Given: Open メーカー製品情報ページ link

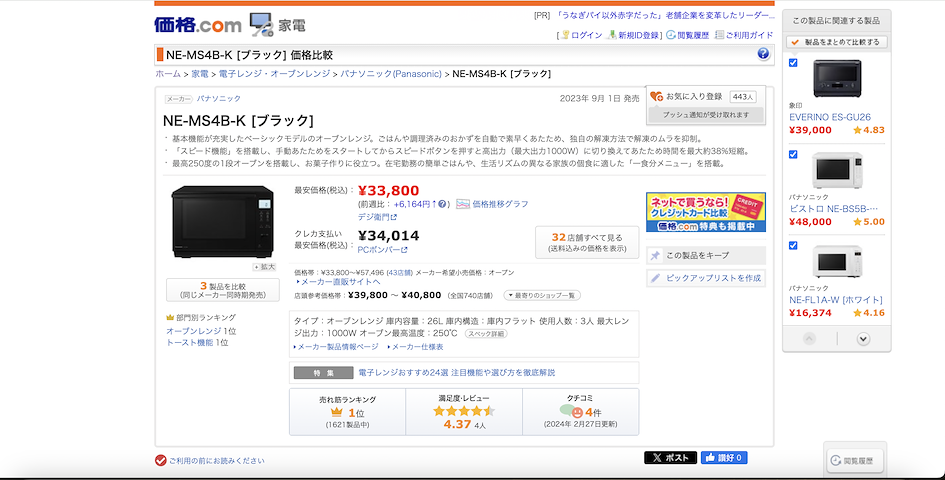Looking at the screenshot, I should pyautogui.click(x=336, y=347).
